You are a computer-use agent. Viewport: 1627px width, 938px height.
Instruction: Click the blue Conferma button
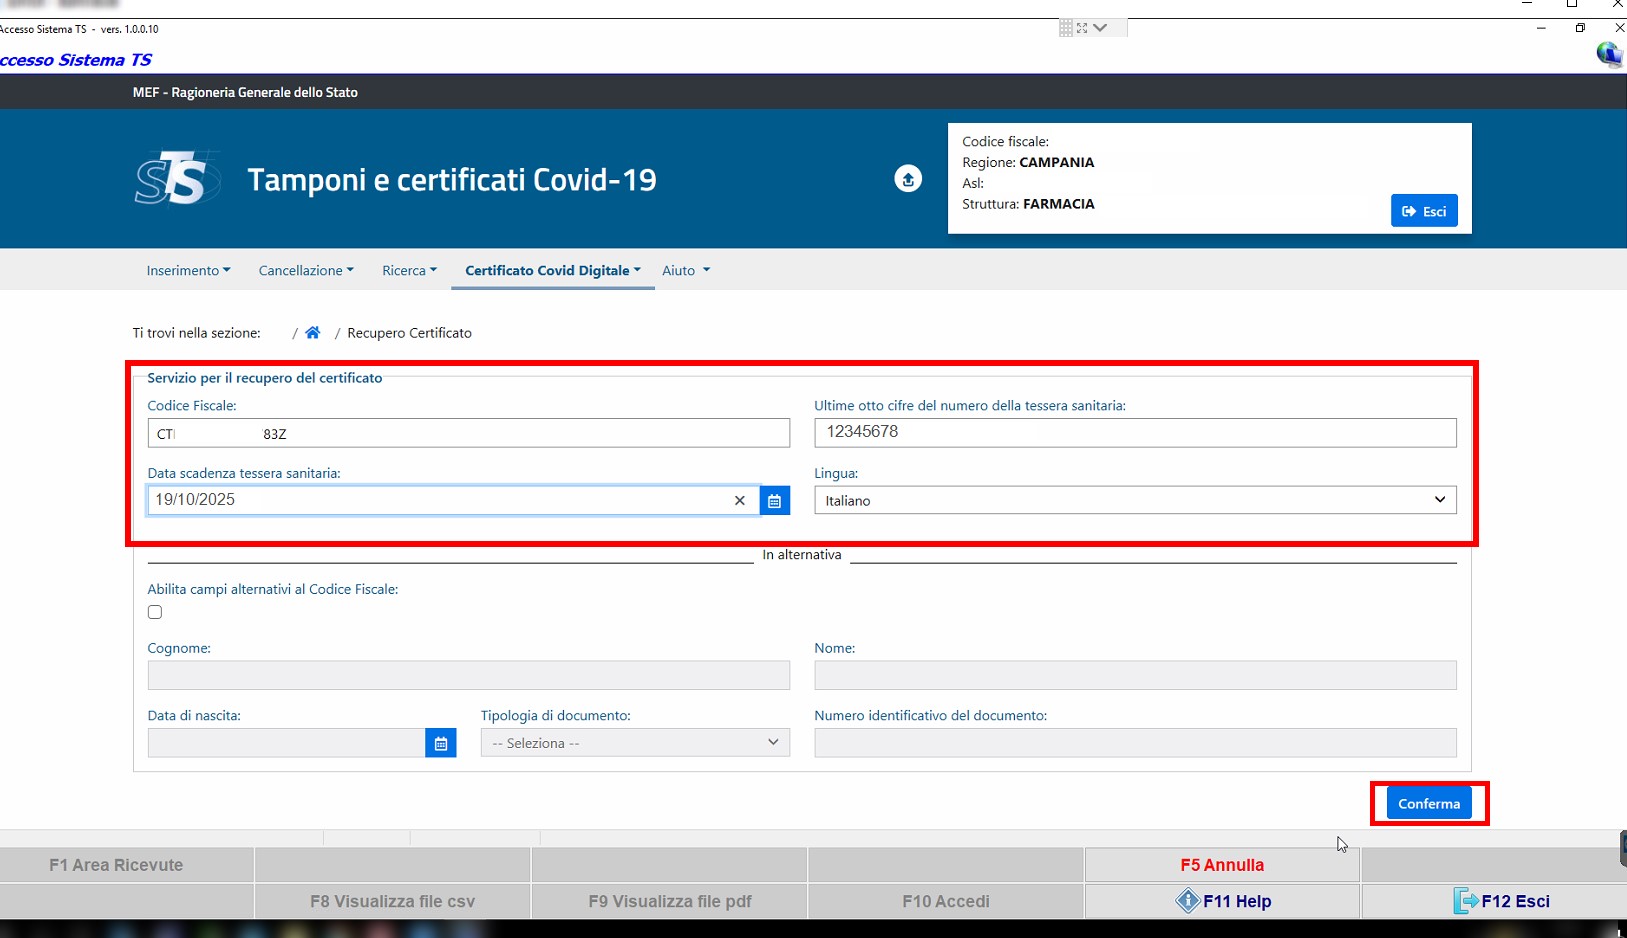pos(1428,803)
